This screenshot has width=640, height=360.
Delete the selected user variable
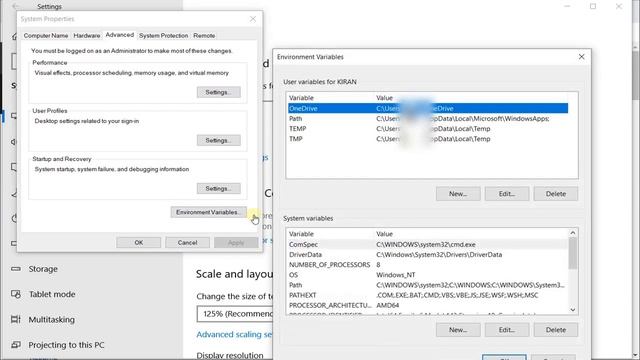coord(556,194)
